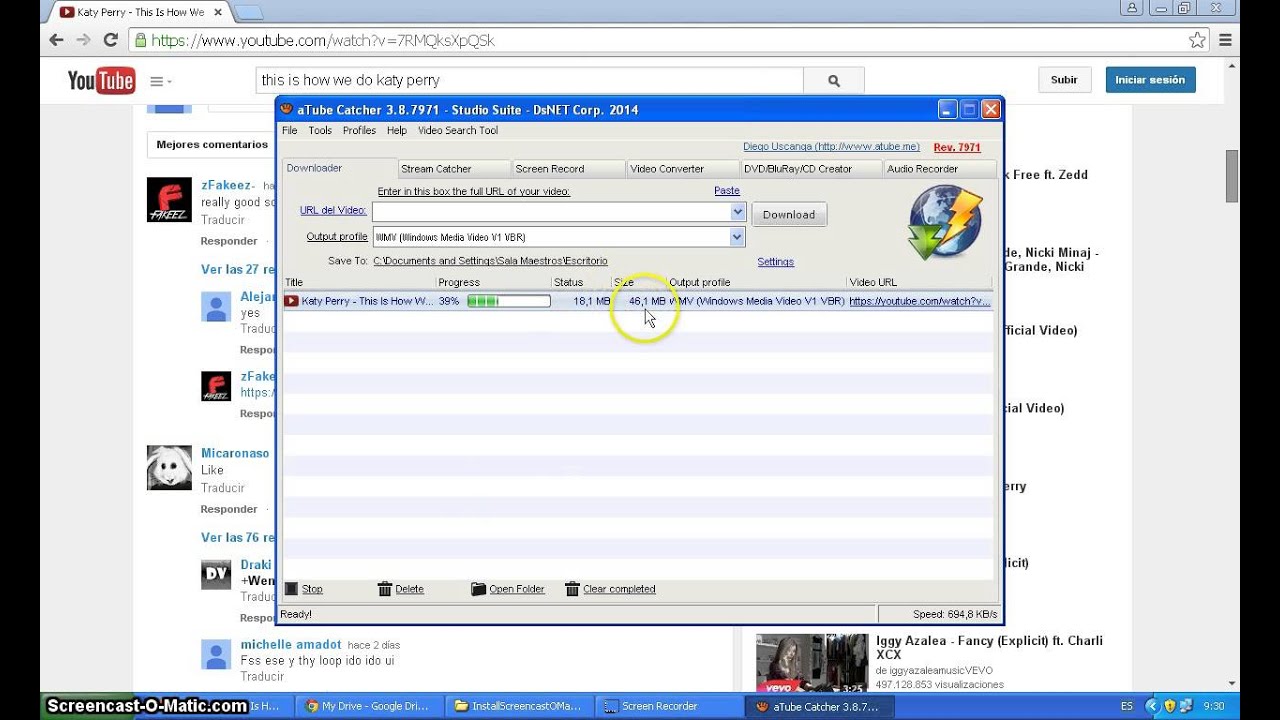Open the Profiles menu

tap(359, 130)
